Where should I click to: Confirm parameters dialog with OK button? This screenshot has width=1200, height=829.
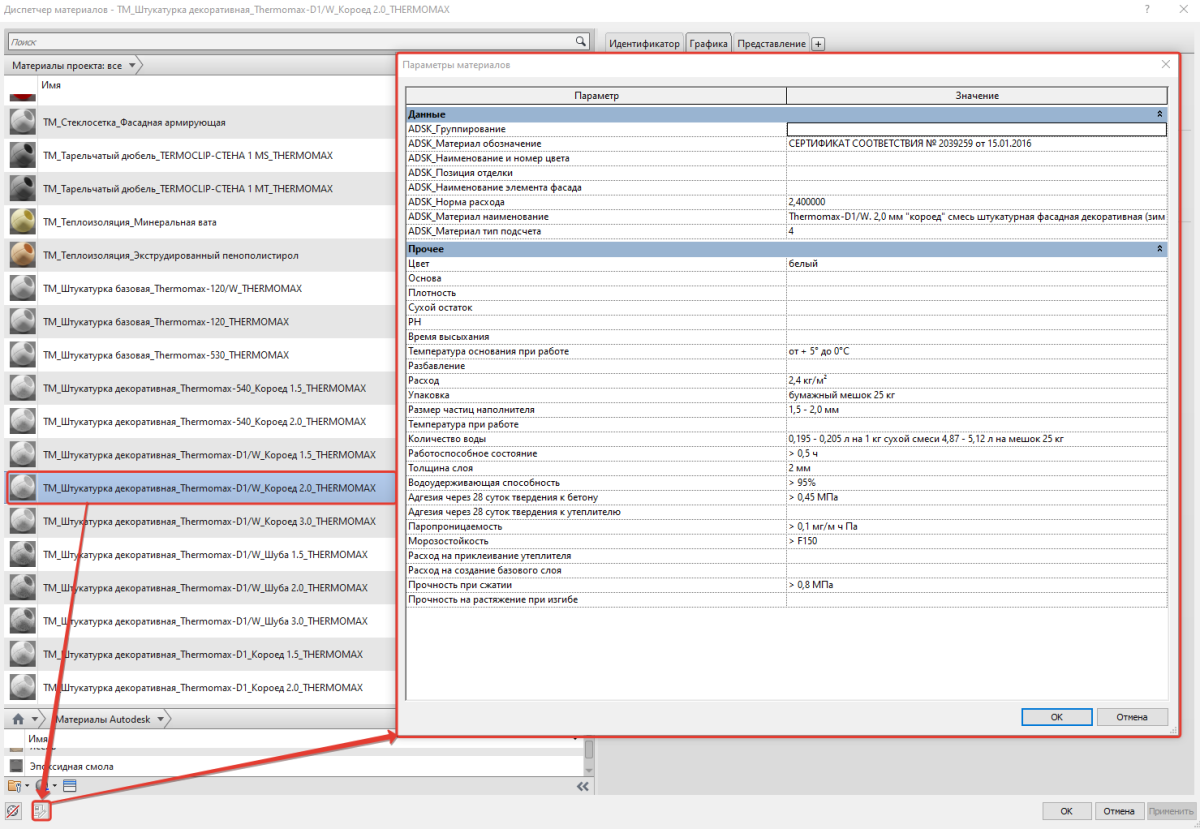(1056, 717)
